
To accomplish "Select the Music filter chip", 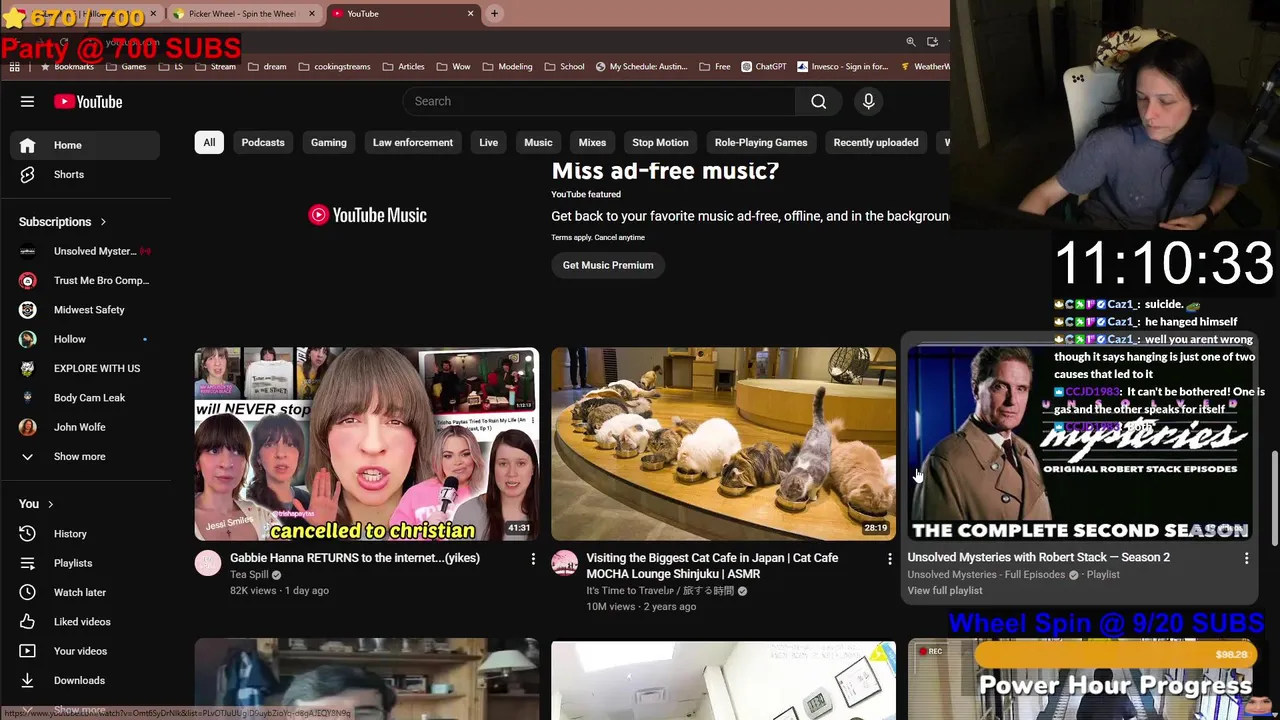I will point(538,142).
